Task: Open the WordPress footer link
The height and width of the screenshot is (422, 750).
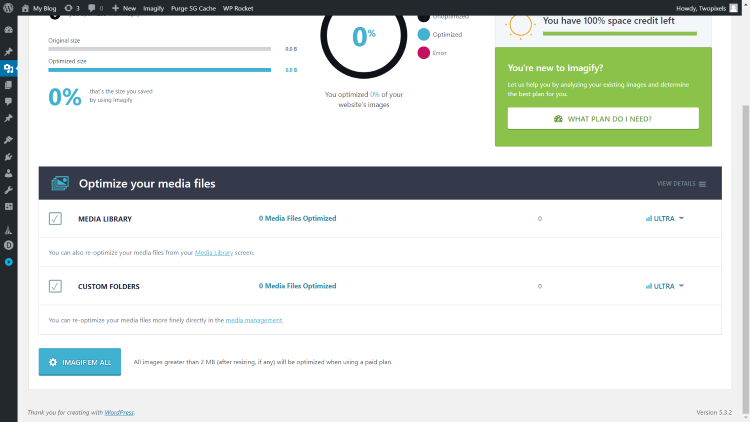Action: tap(119, 412)
